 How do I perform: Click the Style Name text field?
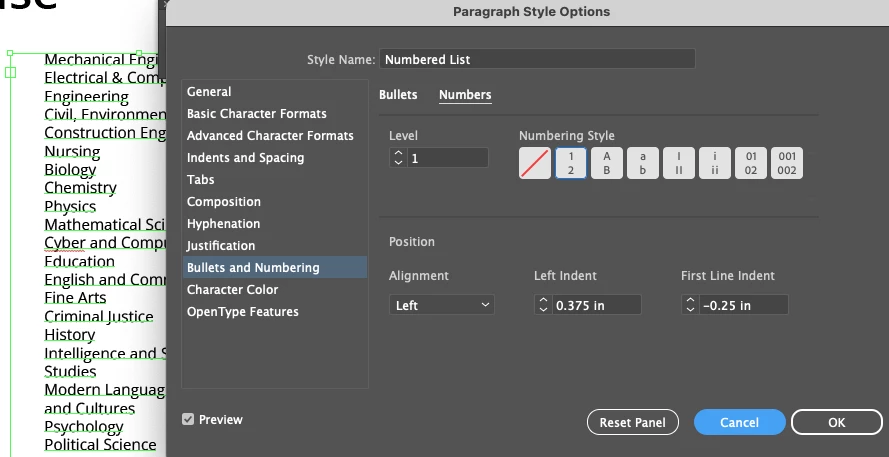(x=537, y=60)
